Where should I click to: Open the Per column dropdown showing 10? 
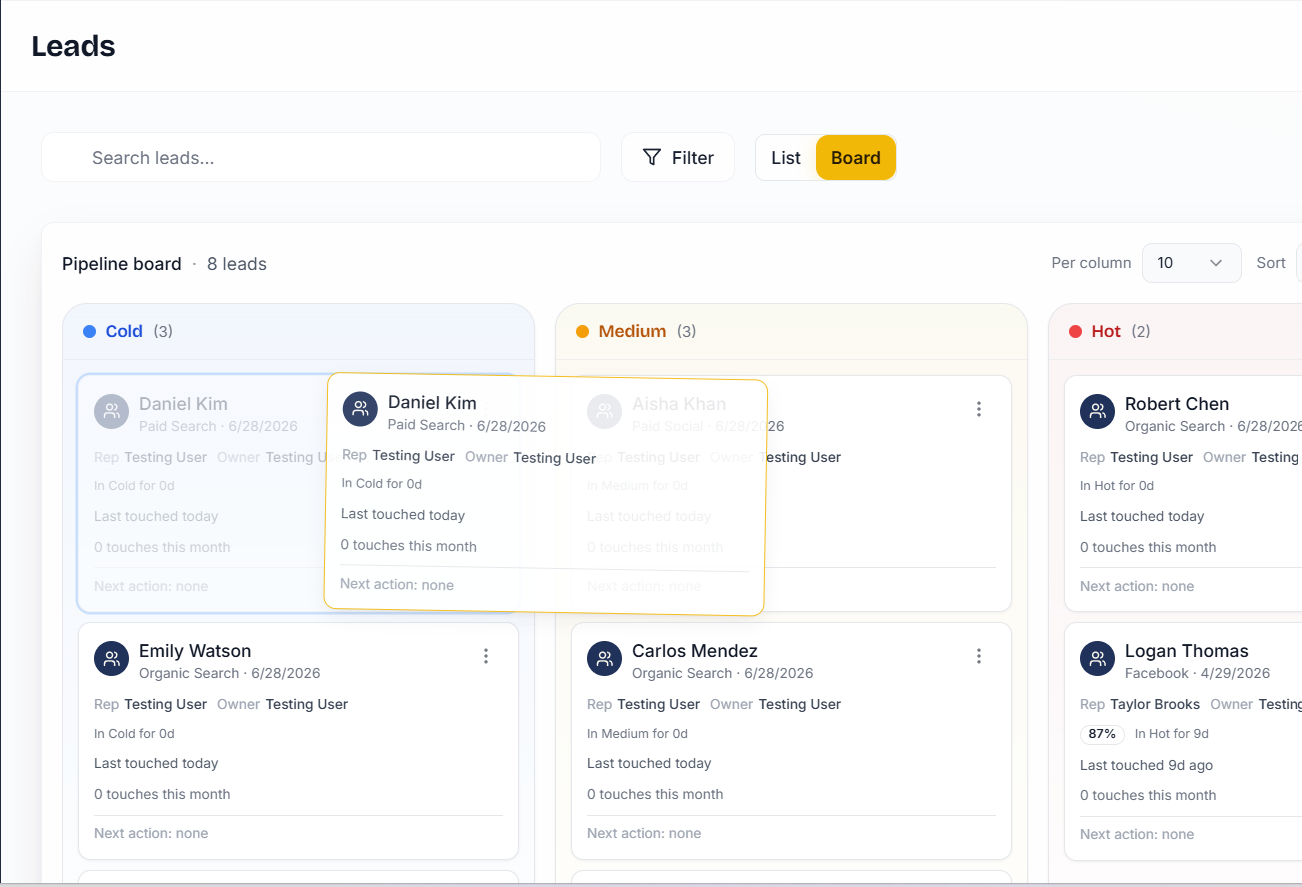click(x=1191, y=263)
